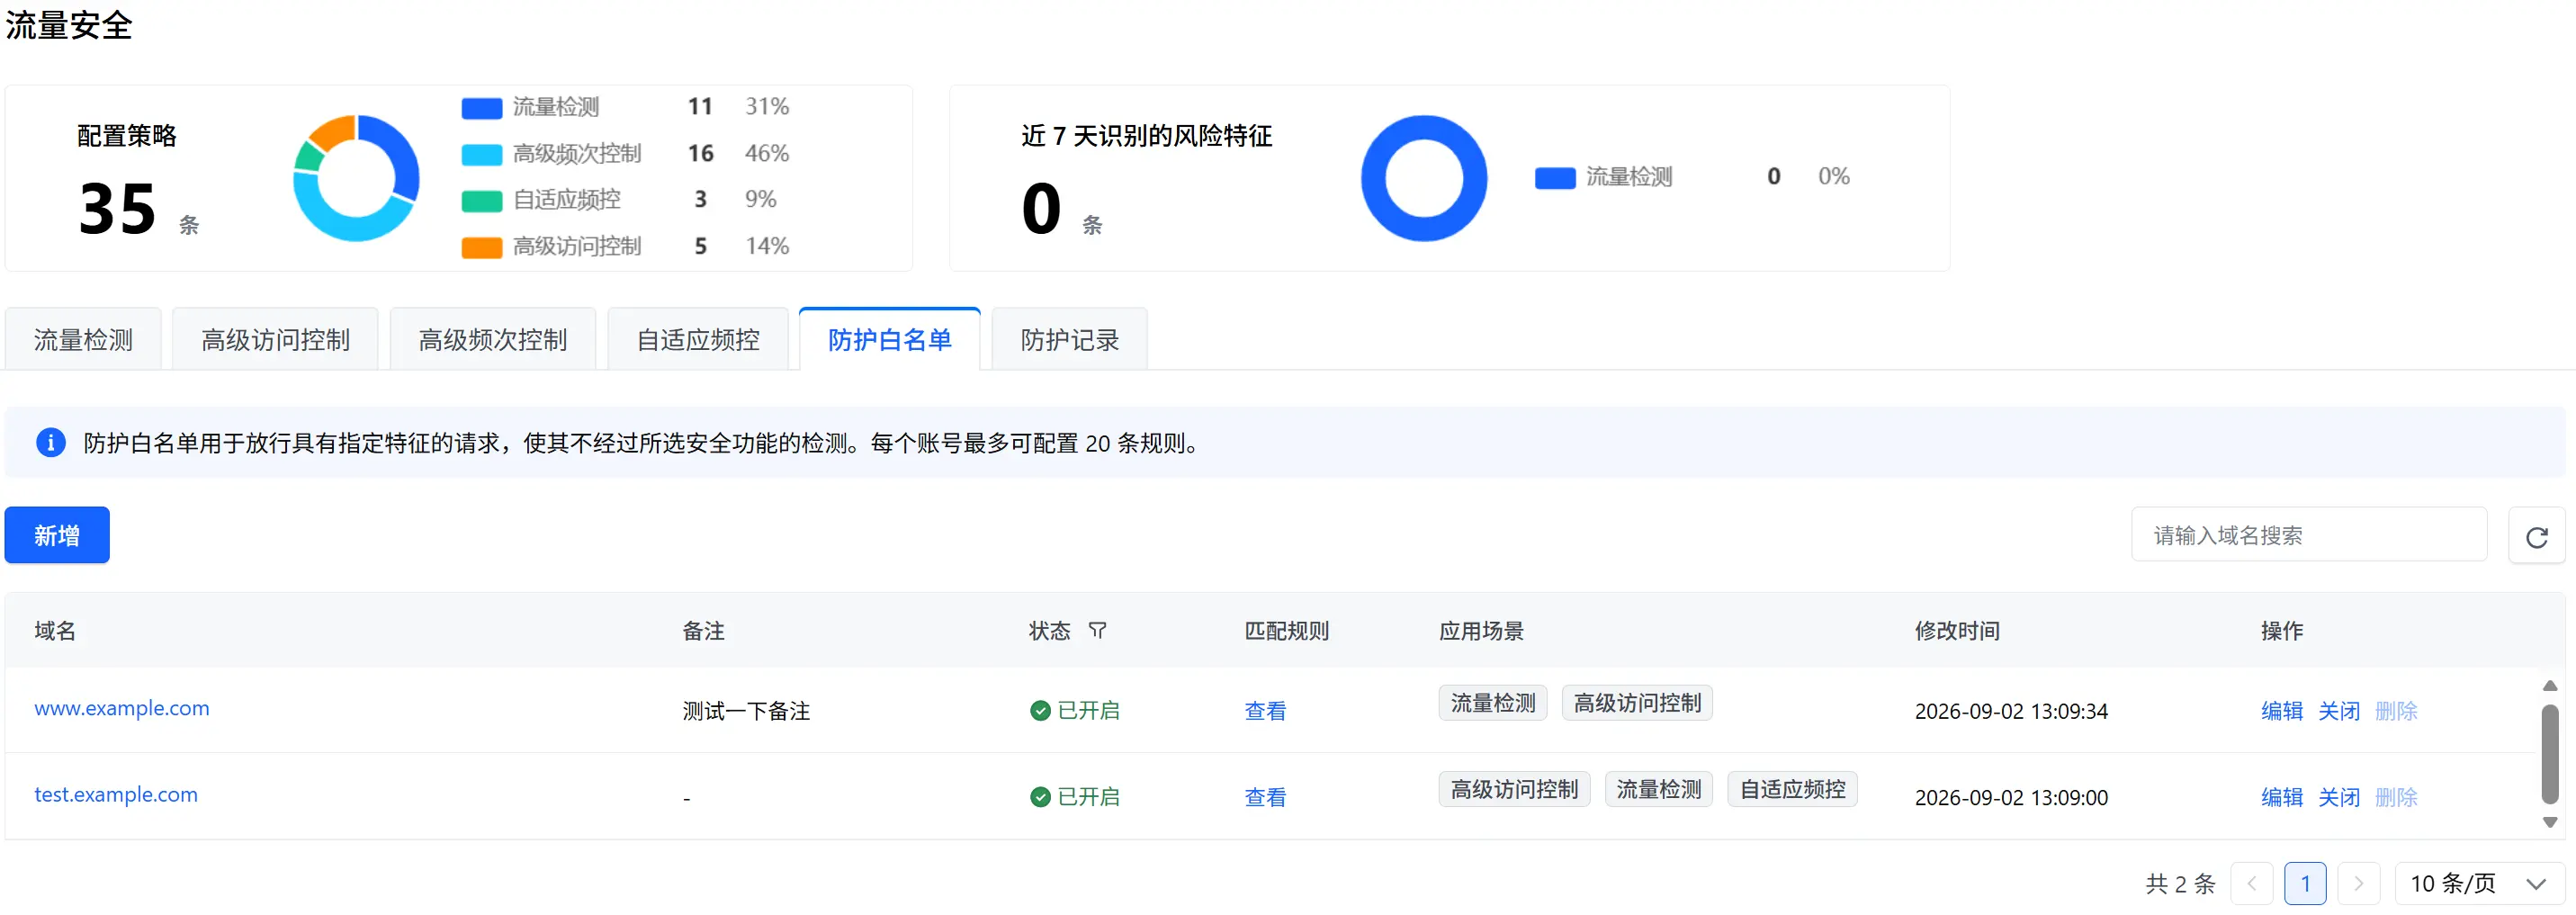2576x915 pixels.
Task: Switch to the 自适应频控 tab
Action: (x=698, y=340)
